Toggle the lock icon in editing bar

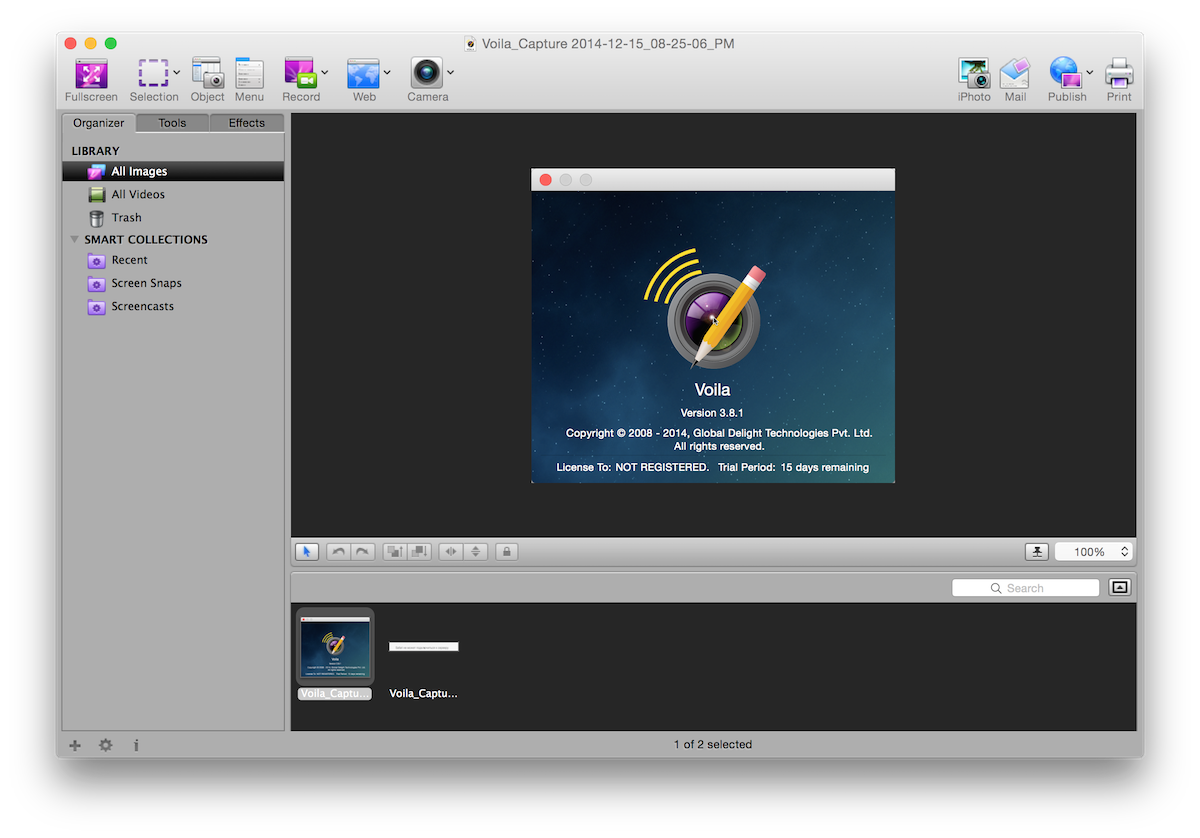tap(507, 551)
